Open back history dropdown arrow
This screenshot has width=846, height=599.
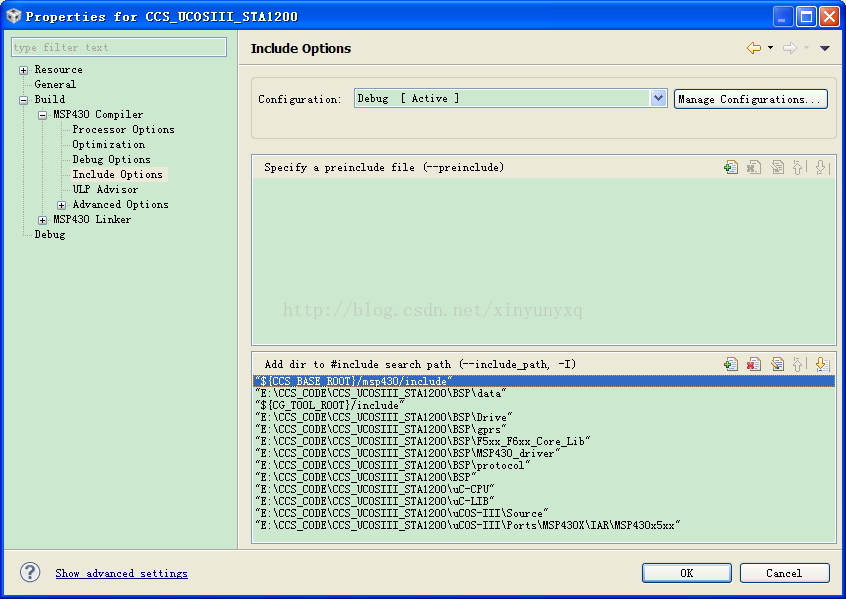(x=770, y=48)
